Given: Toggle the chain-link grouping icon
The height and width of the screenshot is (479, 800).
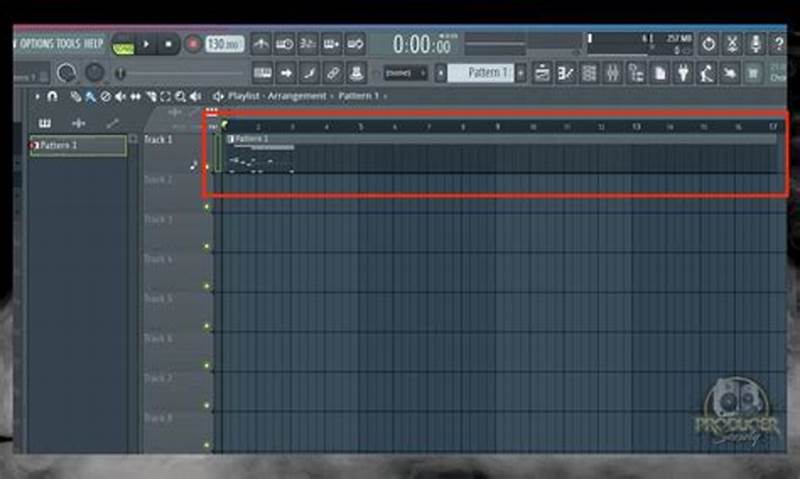Looking at the screenshot, I should pyautogui.click(x=333, y=73).
